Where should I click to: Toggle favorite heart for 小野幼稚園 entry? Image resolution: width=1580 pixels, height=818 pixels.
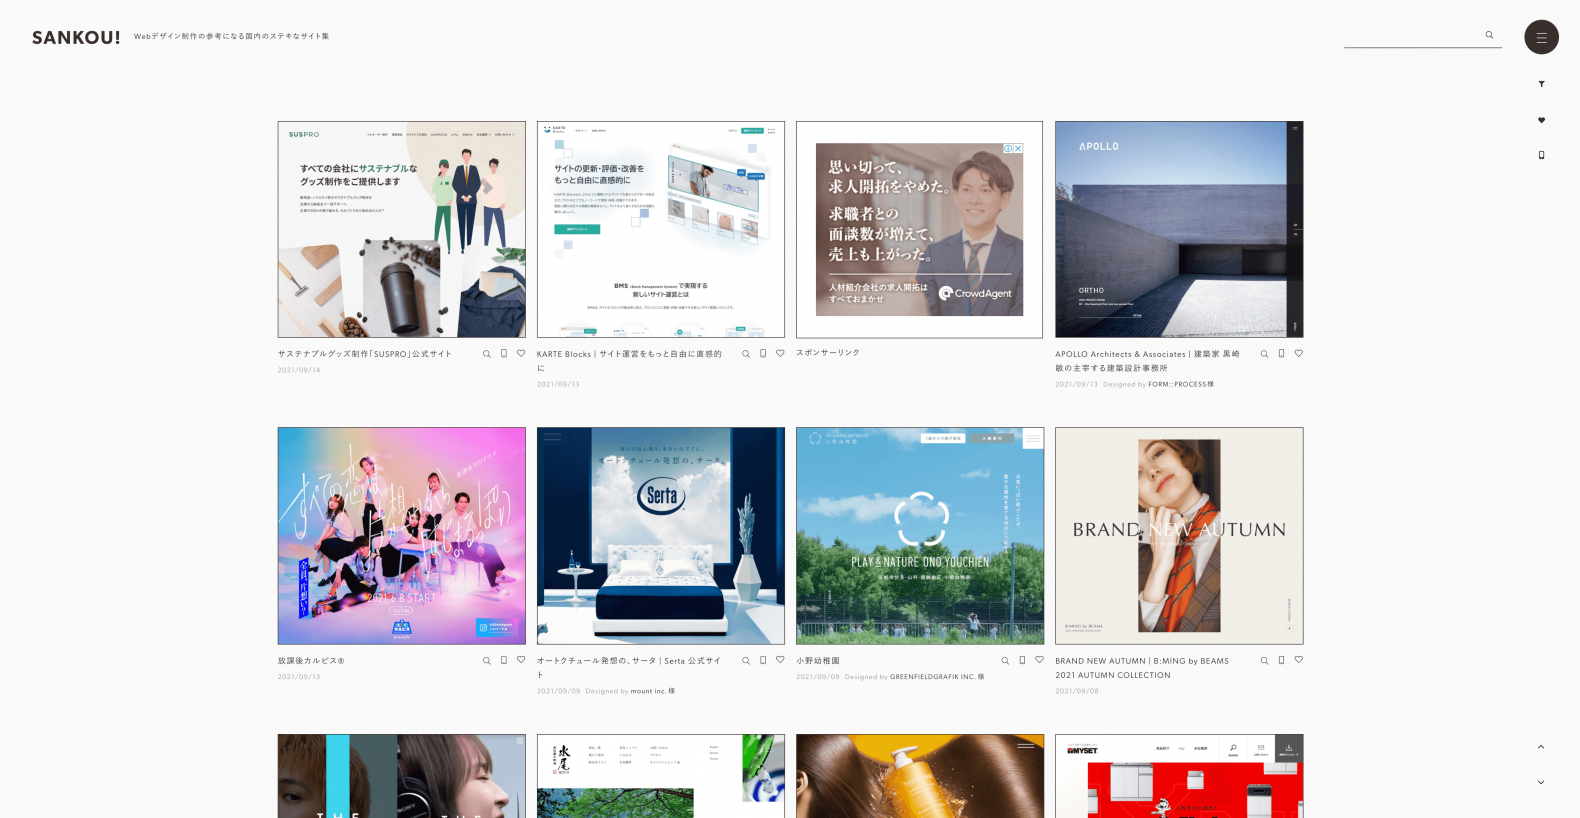point(1039,660)
